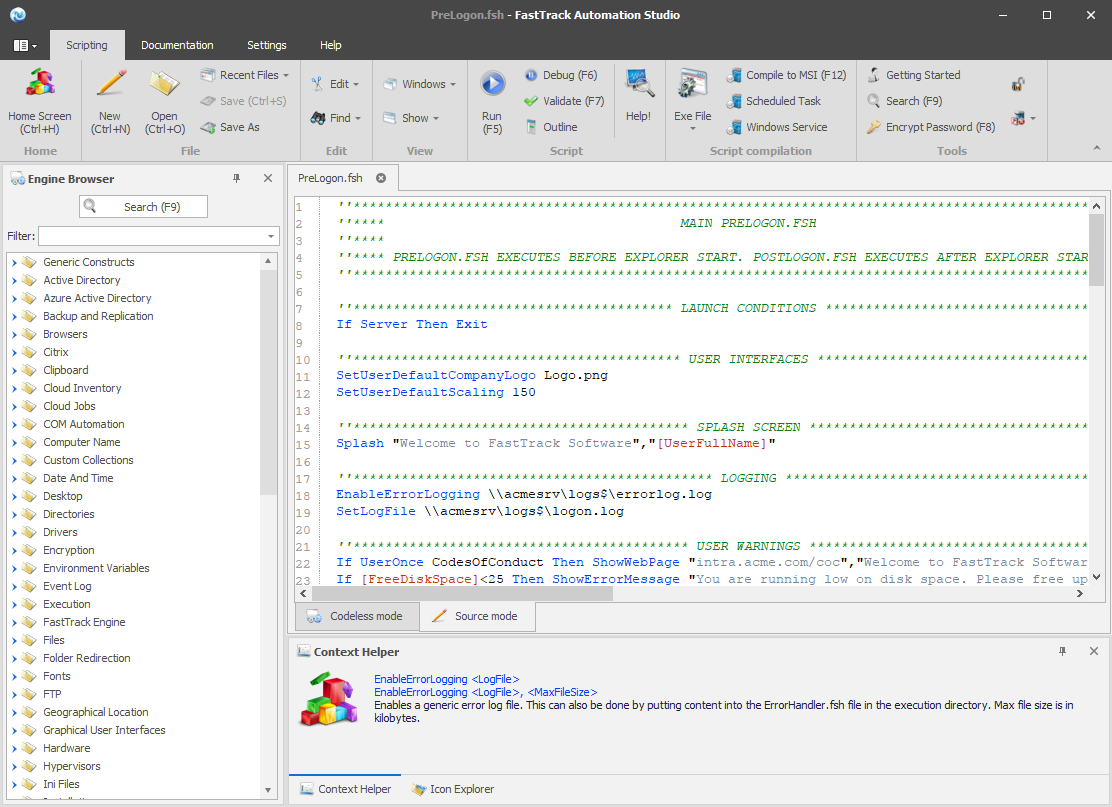
Task: Open the Windows dropdown in View group
Action: 418,84
